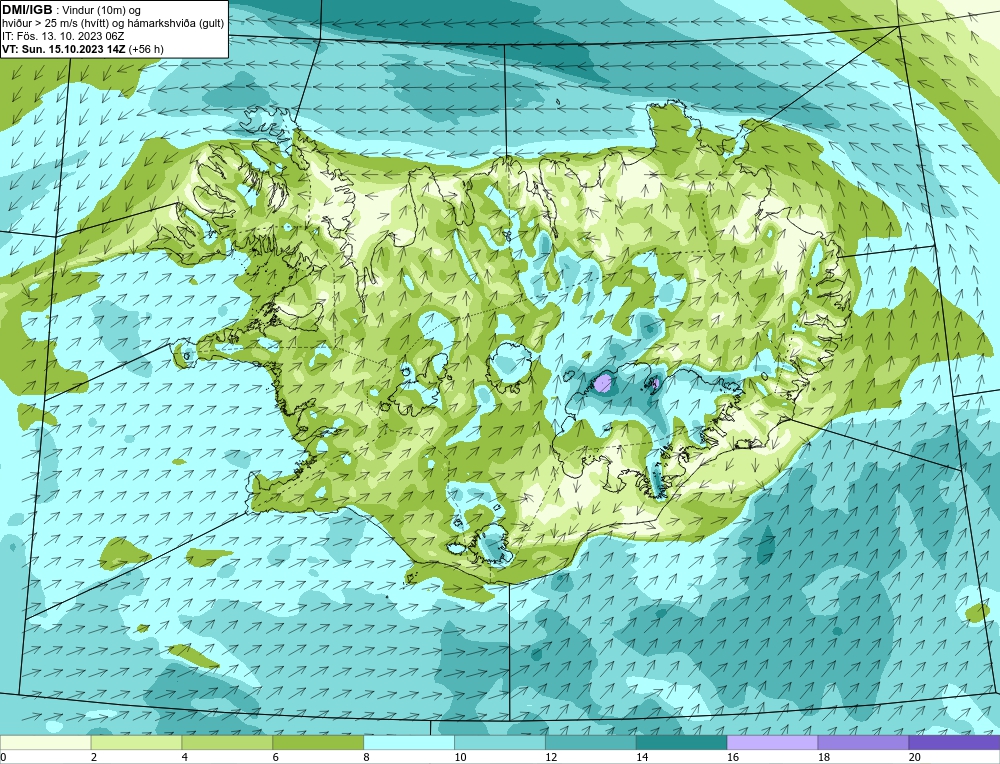This screenshot has height=764, width=1000.
Task: Select the 18-20 m/s medium purple swatch
Action: (864, 743)
